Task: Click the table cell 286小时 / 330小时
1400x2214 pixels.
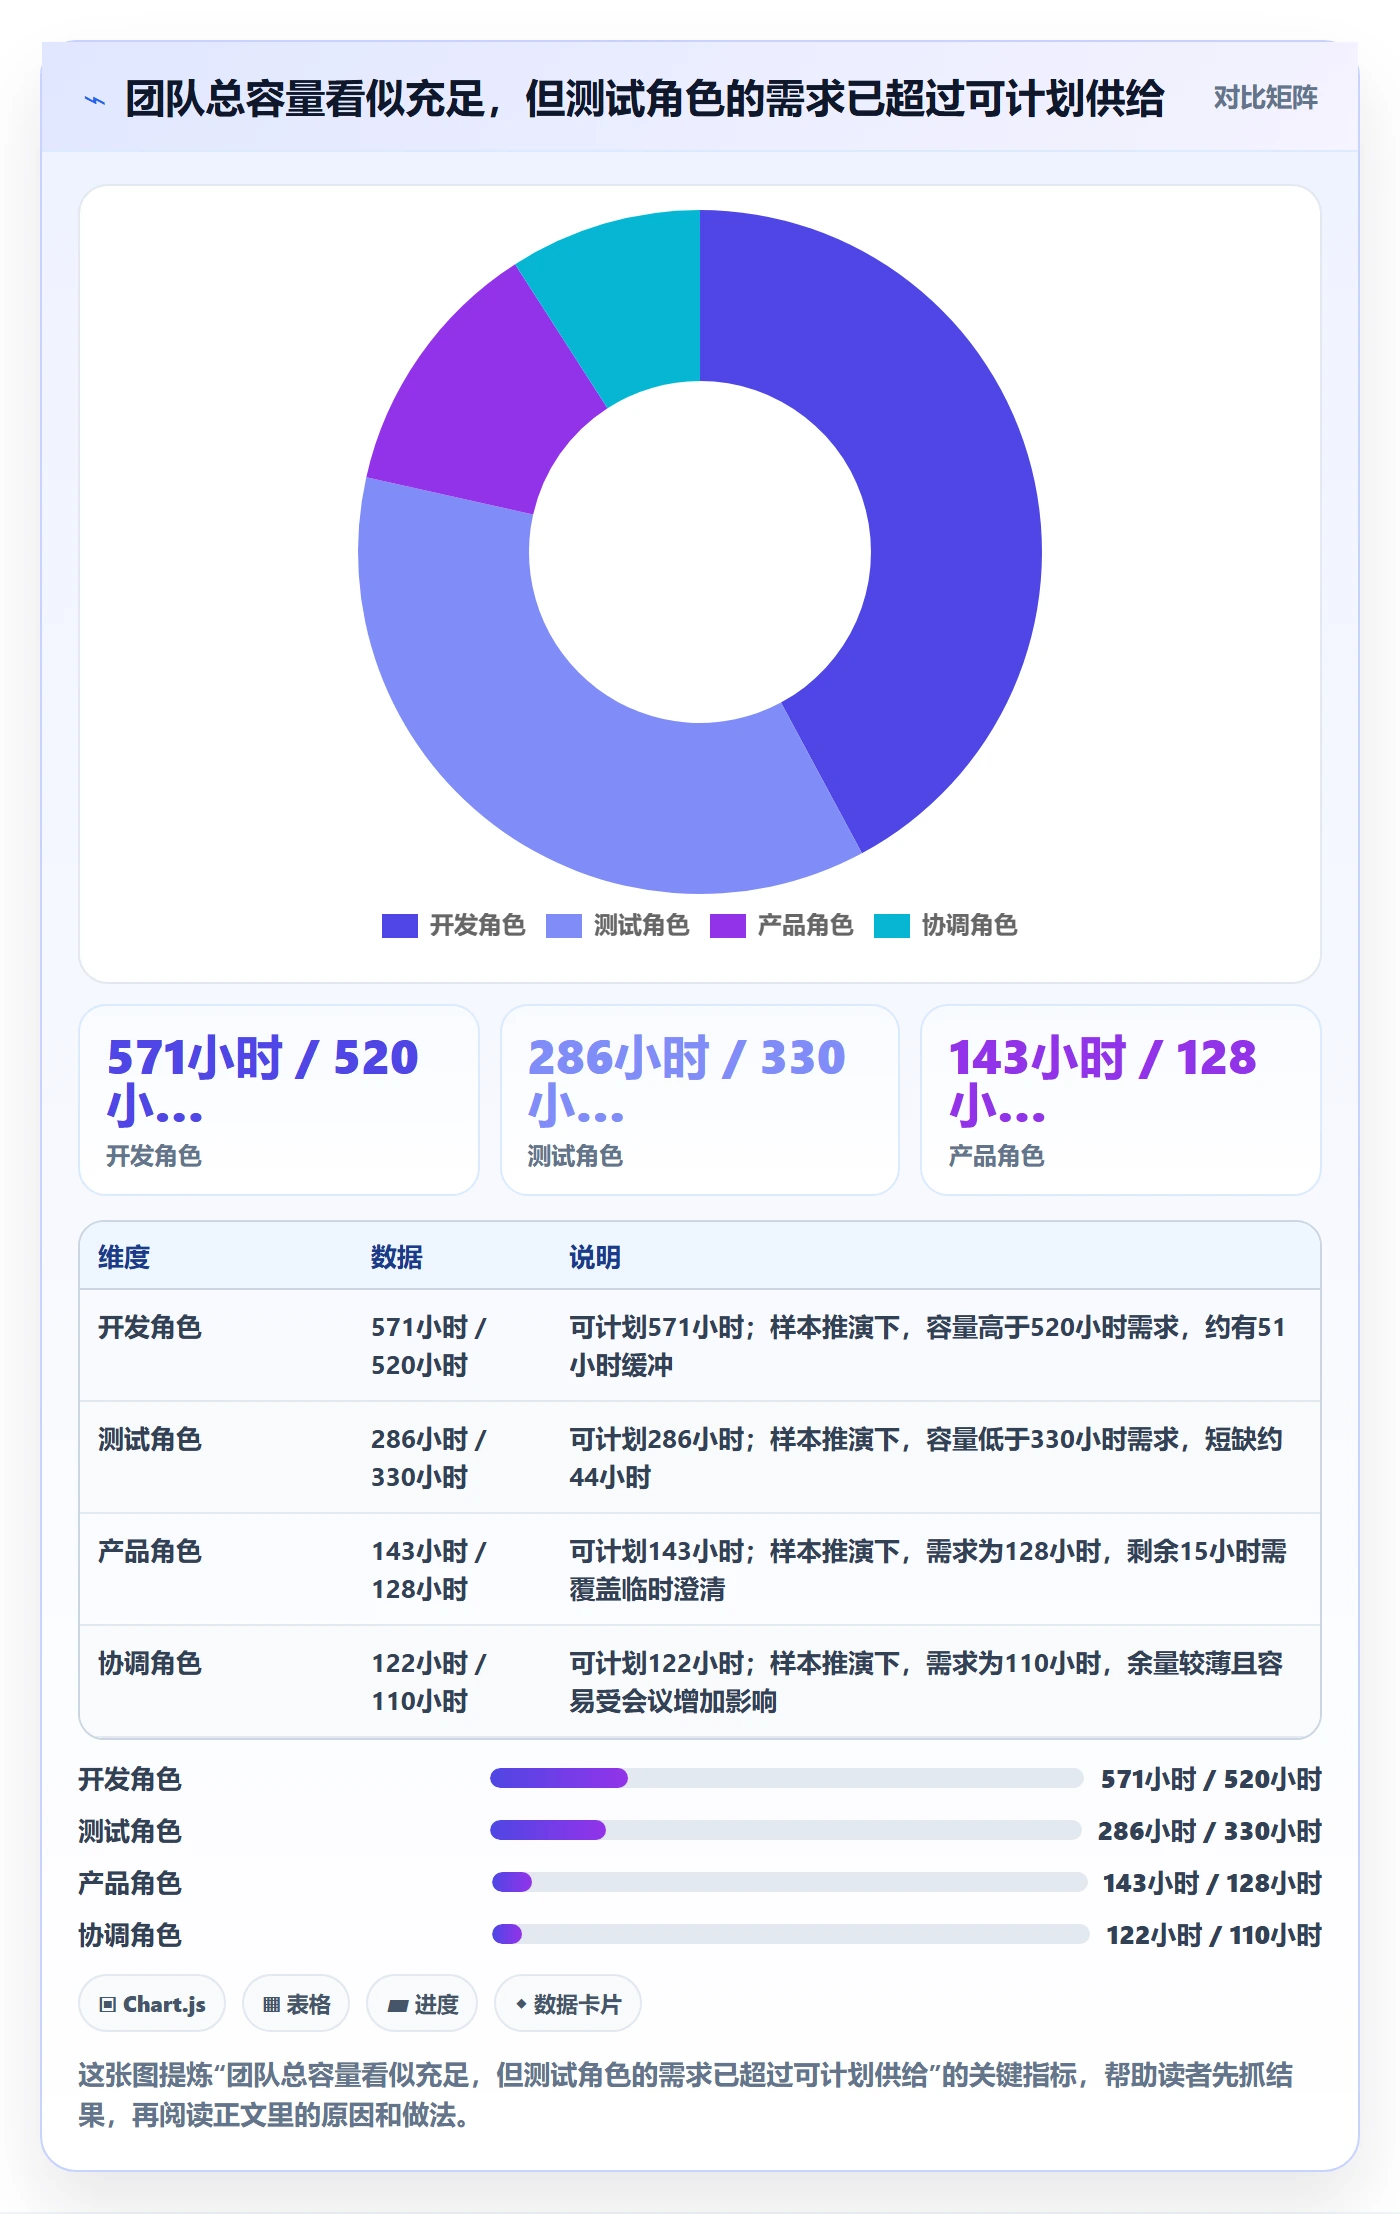Action: (429, 1458)
